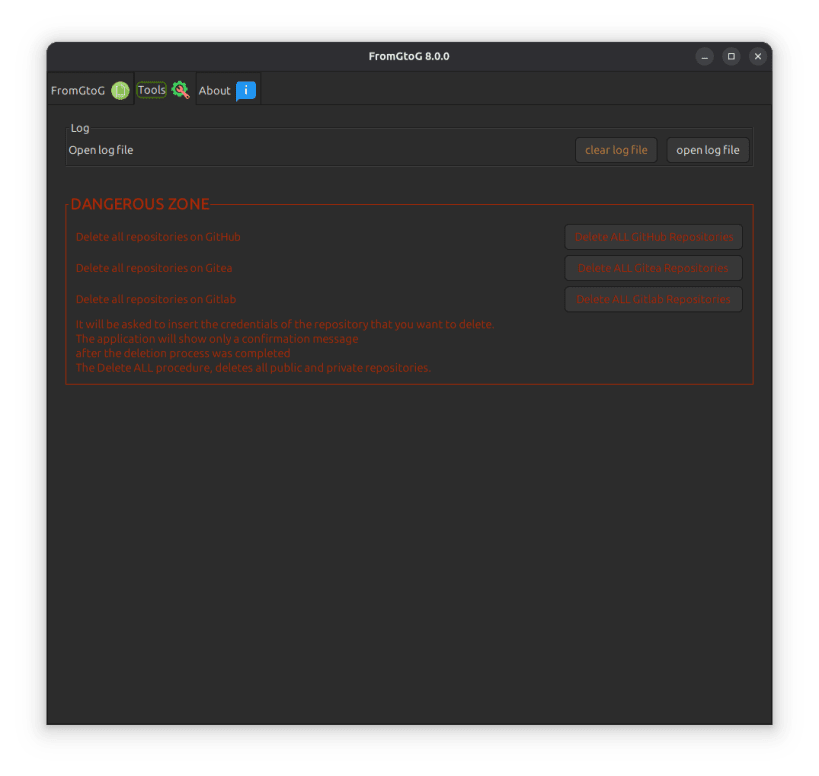Click the Log group title

pos(80,128)
